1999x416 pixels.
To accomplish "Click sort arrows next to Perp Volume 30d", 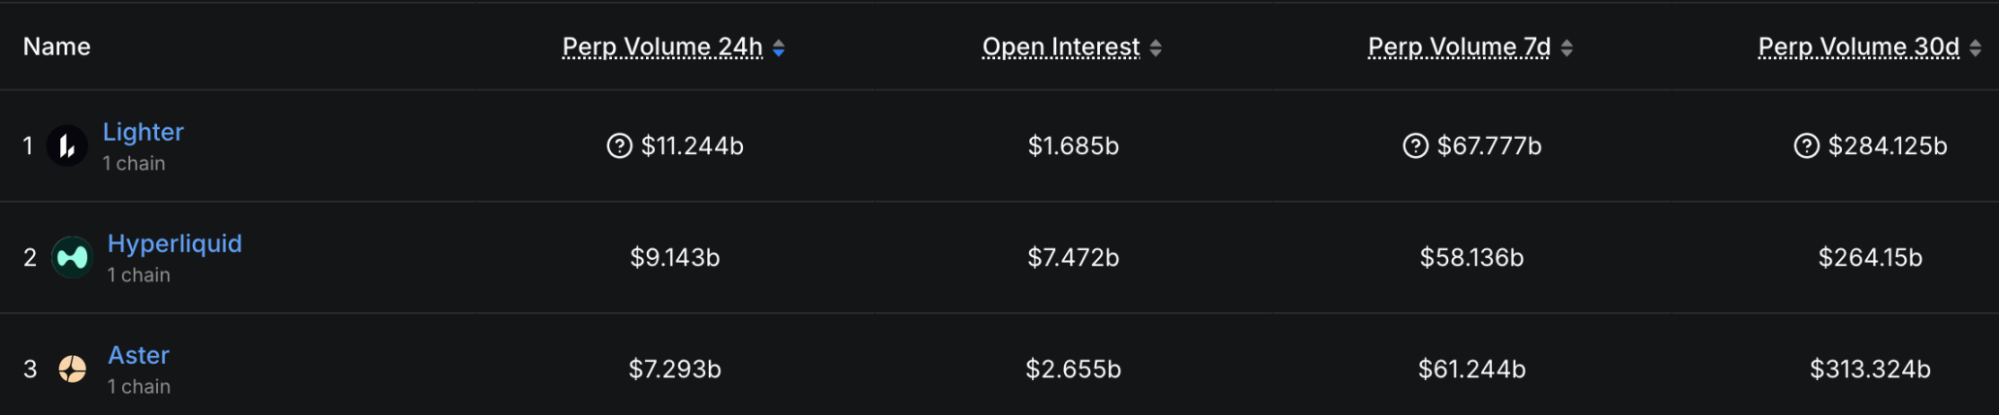I will [x=1975, y=48].
